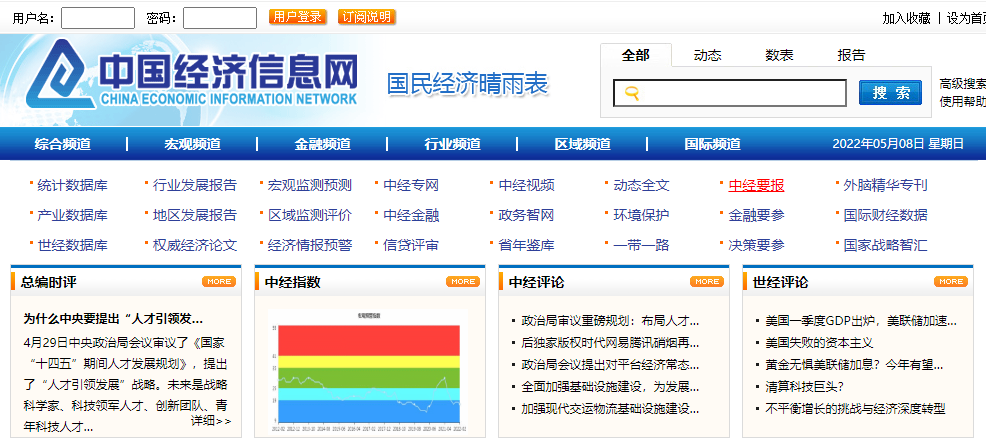Image resolution: width=986 pixels, height=446 pixels.
Task: Open article 清算科技巨头?
Action: (804, 387)
